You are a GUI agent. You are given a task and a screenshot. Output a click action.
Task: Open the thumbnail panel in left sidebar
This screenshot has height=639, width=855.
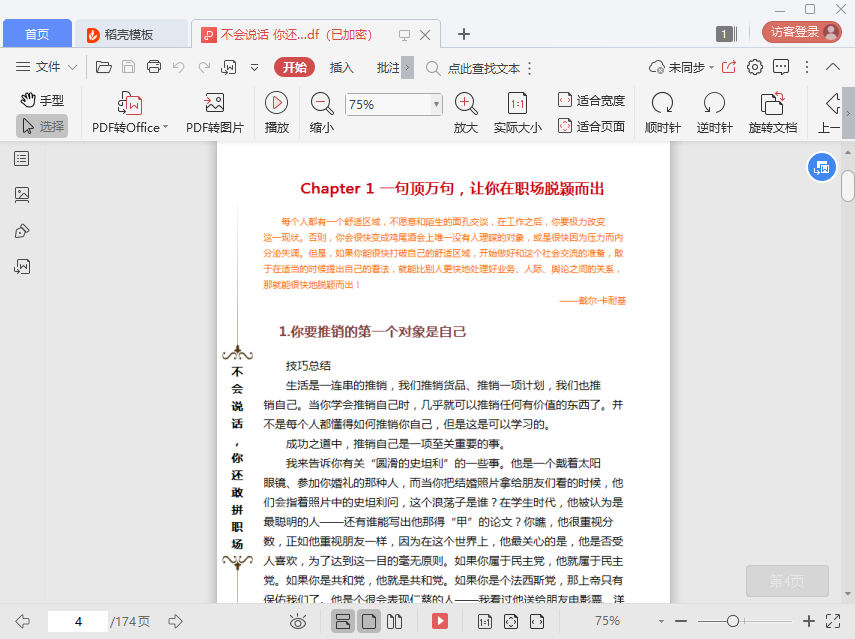point(22,194)
